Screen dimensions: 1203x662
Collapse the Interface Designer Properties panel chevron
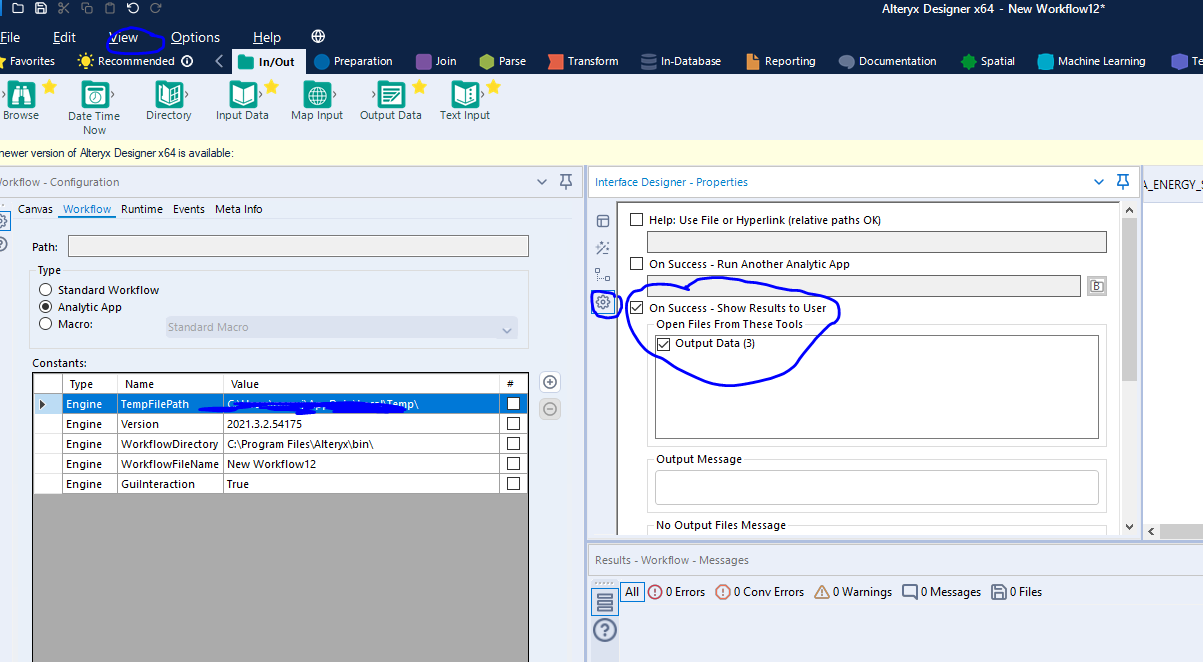click(x=1098, y=181)
